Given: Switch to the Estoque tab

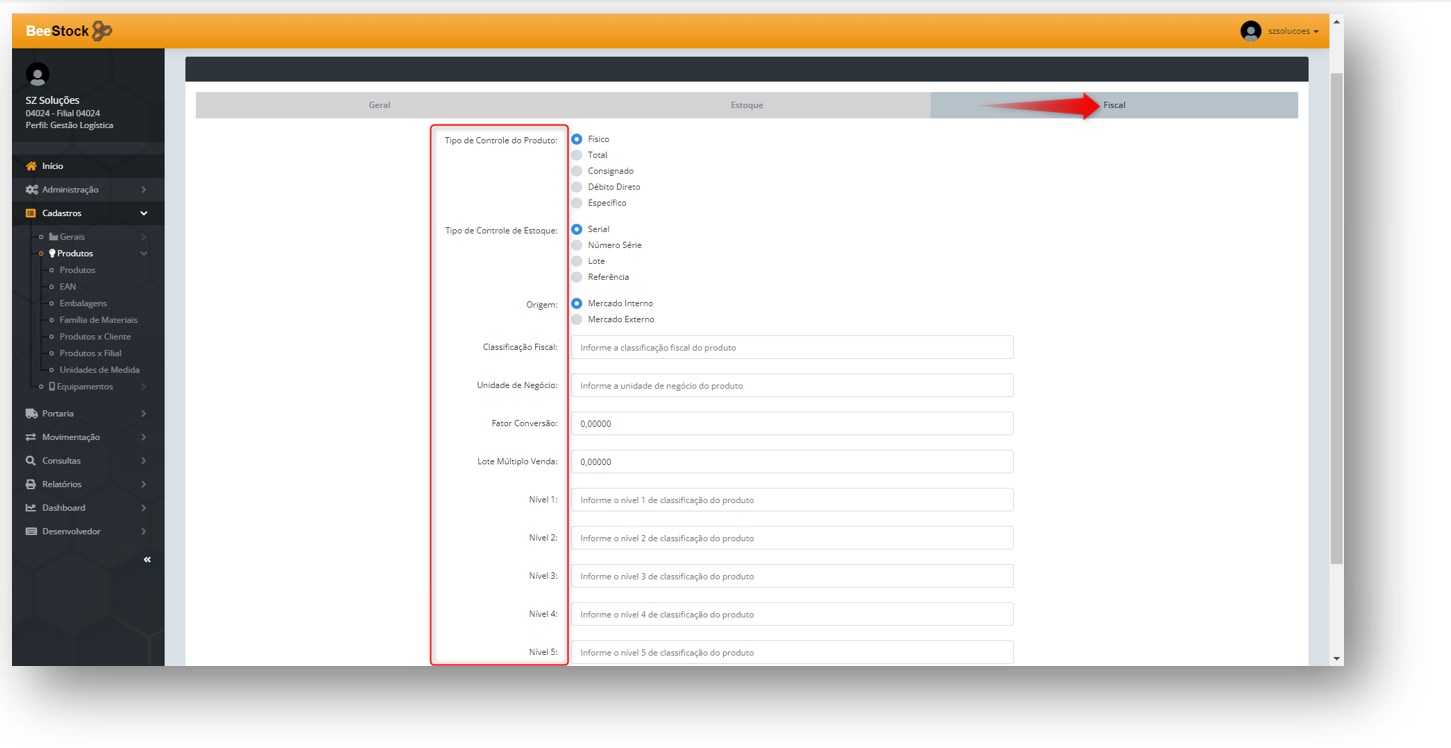Looking at the screenshot, I should 746,105.
